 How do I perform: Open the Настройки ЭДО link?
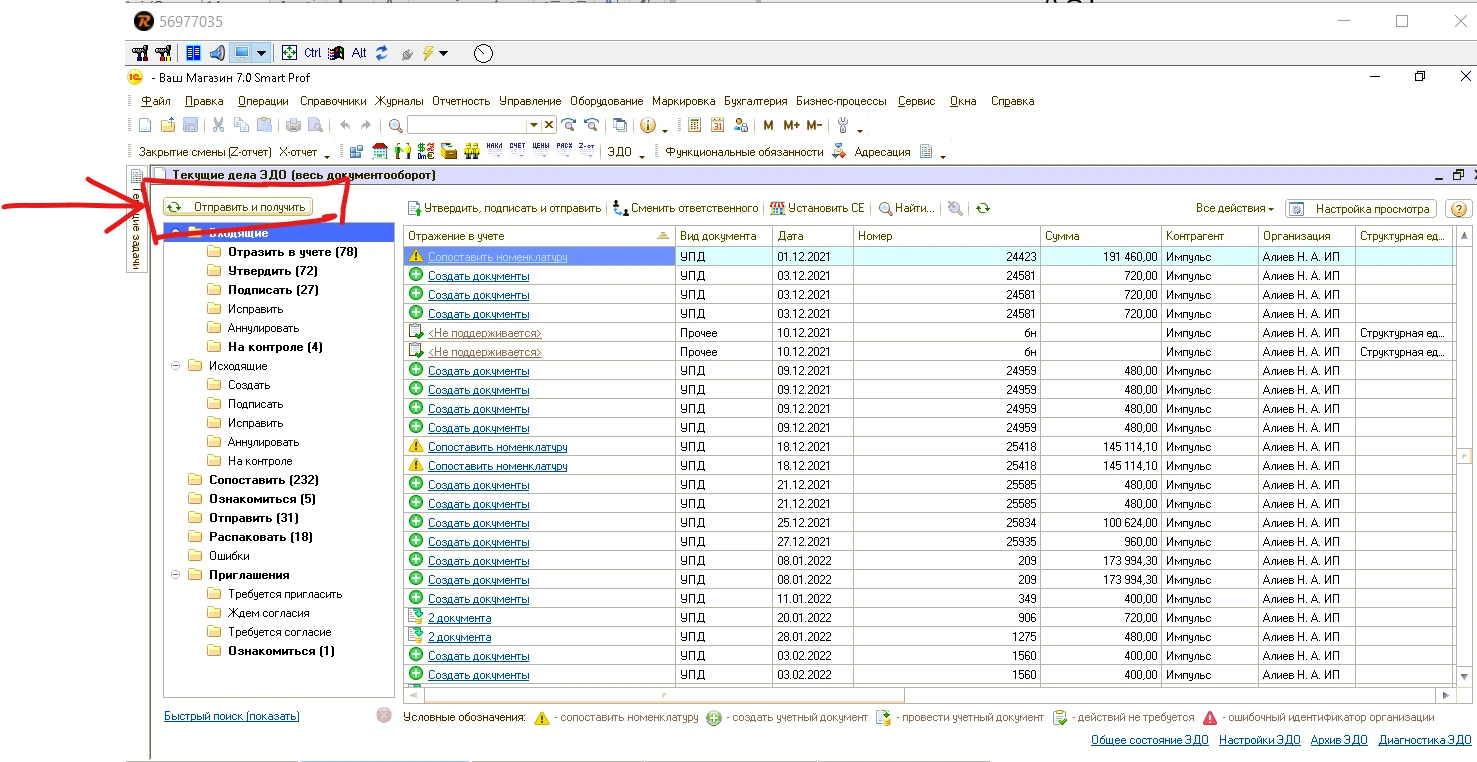pyautogui.click(x=1259, y=740)
